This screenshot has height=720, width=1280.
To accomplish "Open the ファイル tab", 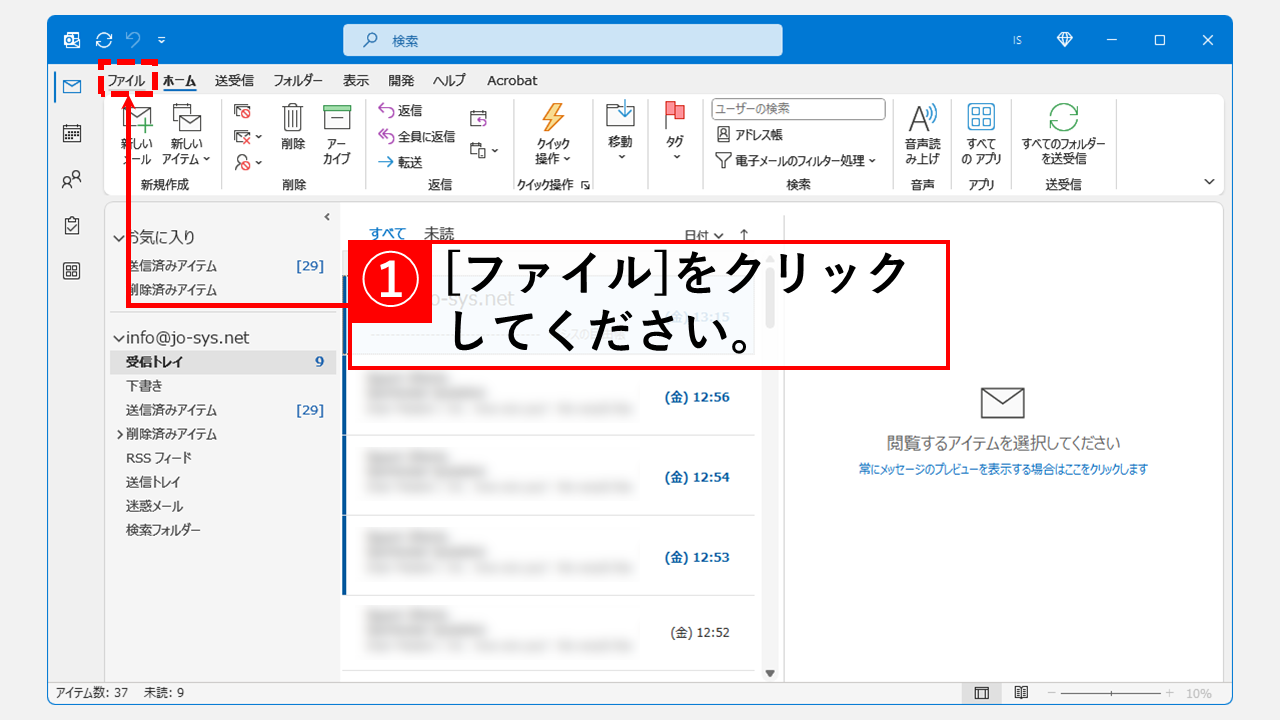I will [x=127, y=80].
